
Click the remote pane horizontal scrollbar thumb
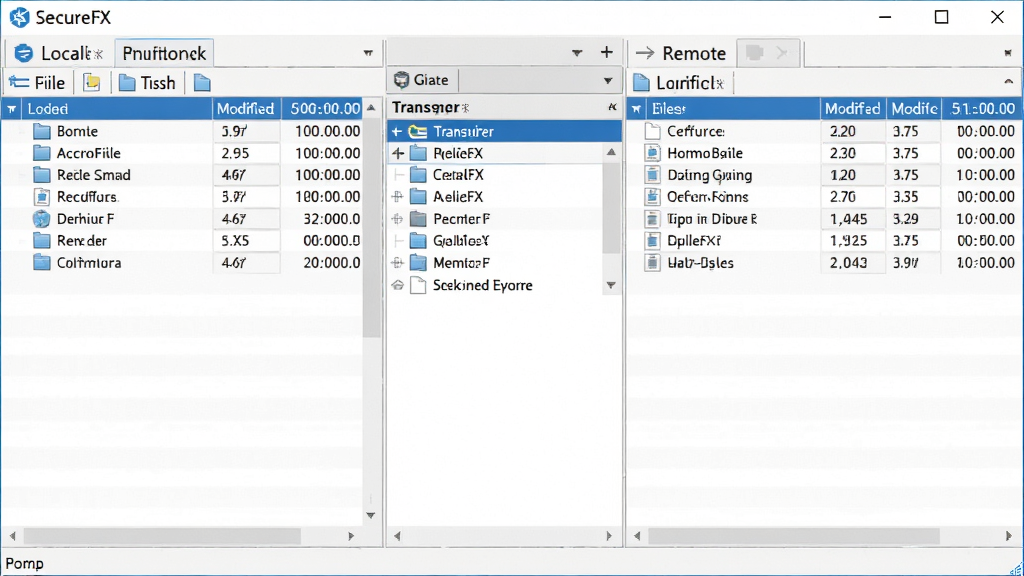[793, 536]
